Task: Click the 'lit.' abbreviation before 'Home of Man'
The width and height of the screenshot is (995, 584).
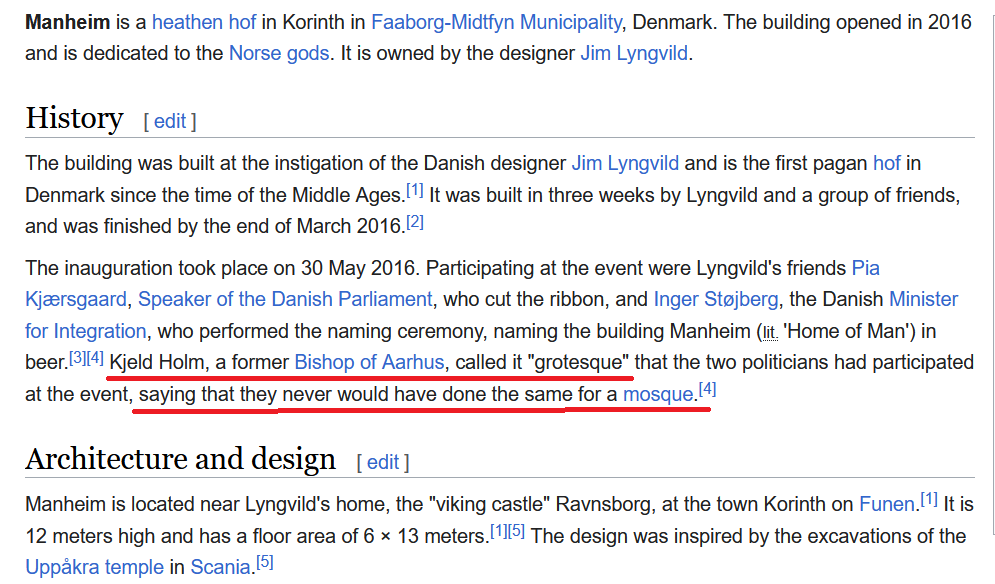Action: coord(770,332)
